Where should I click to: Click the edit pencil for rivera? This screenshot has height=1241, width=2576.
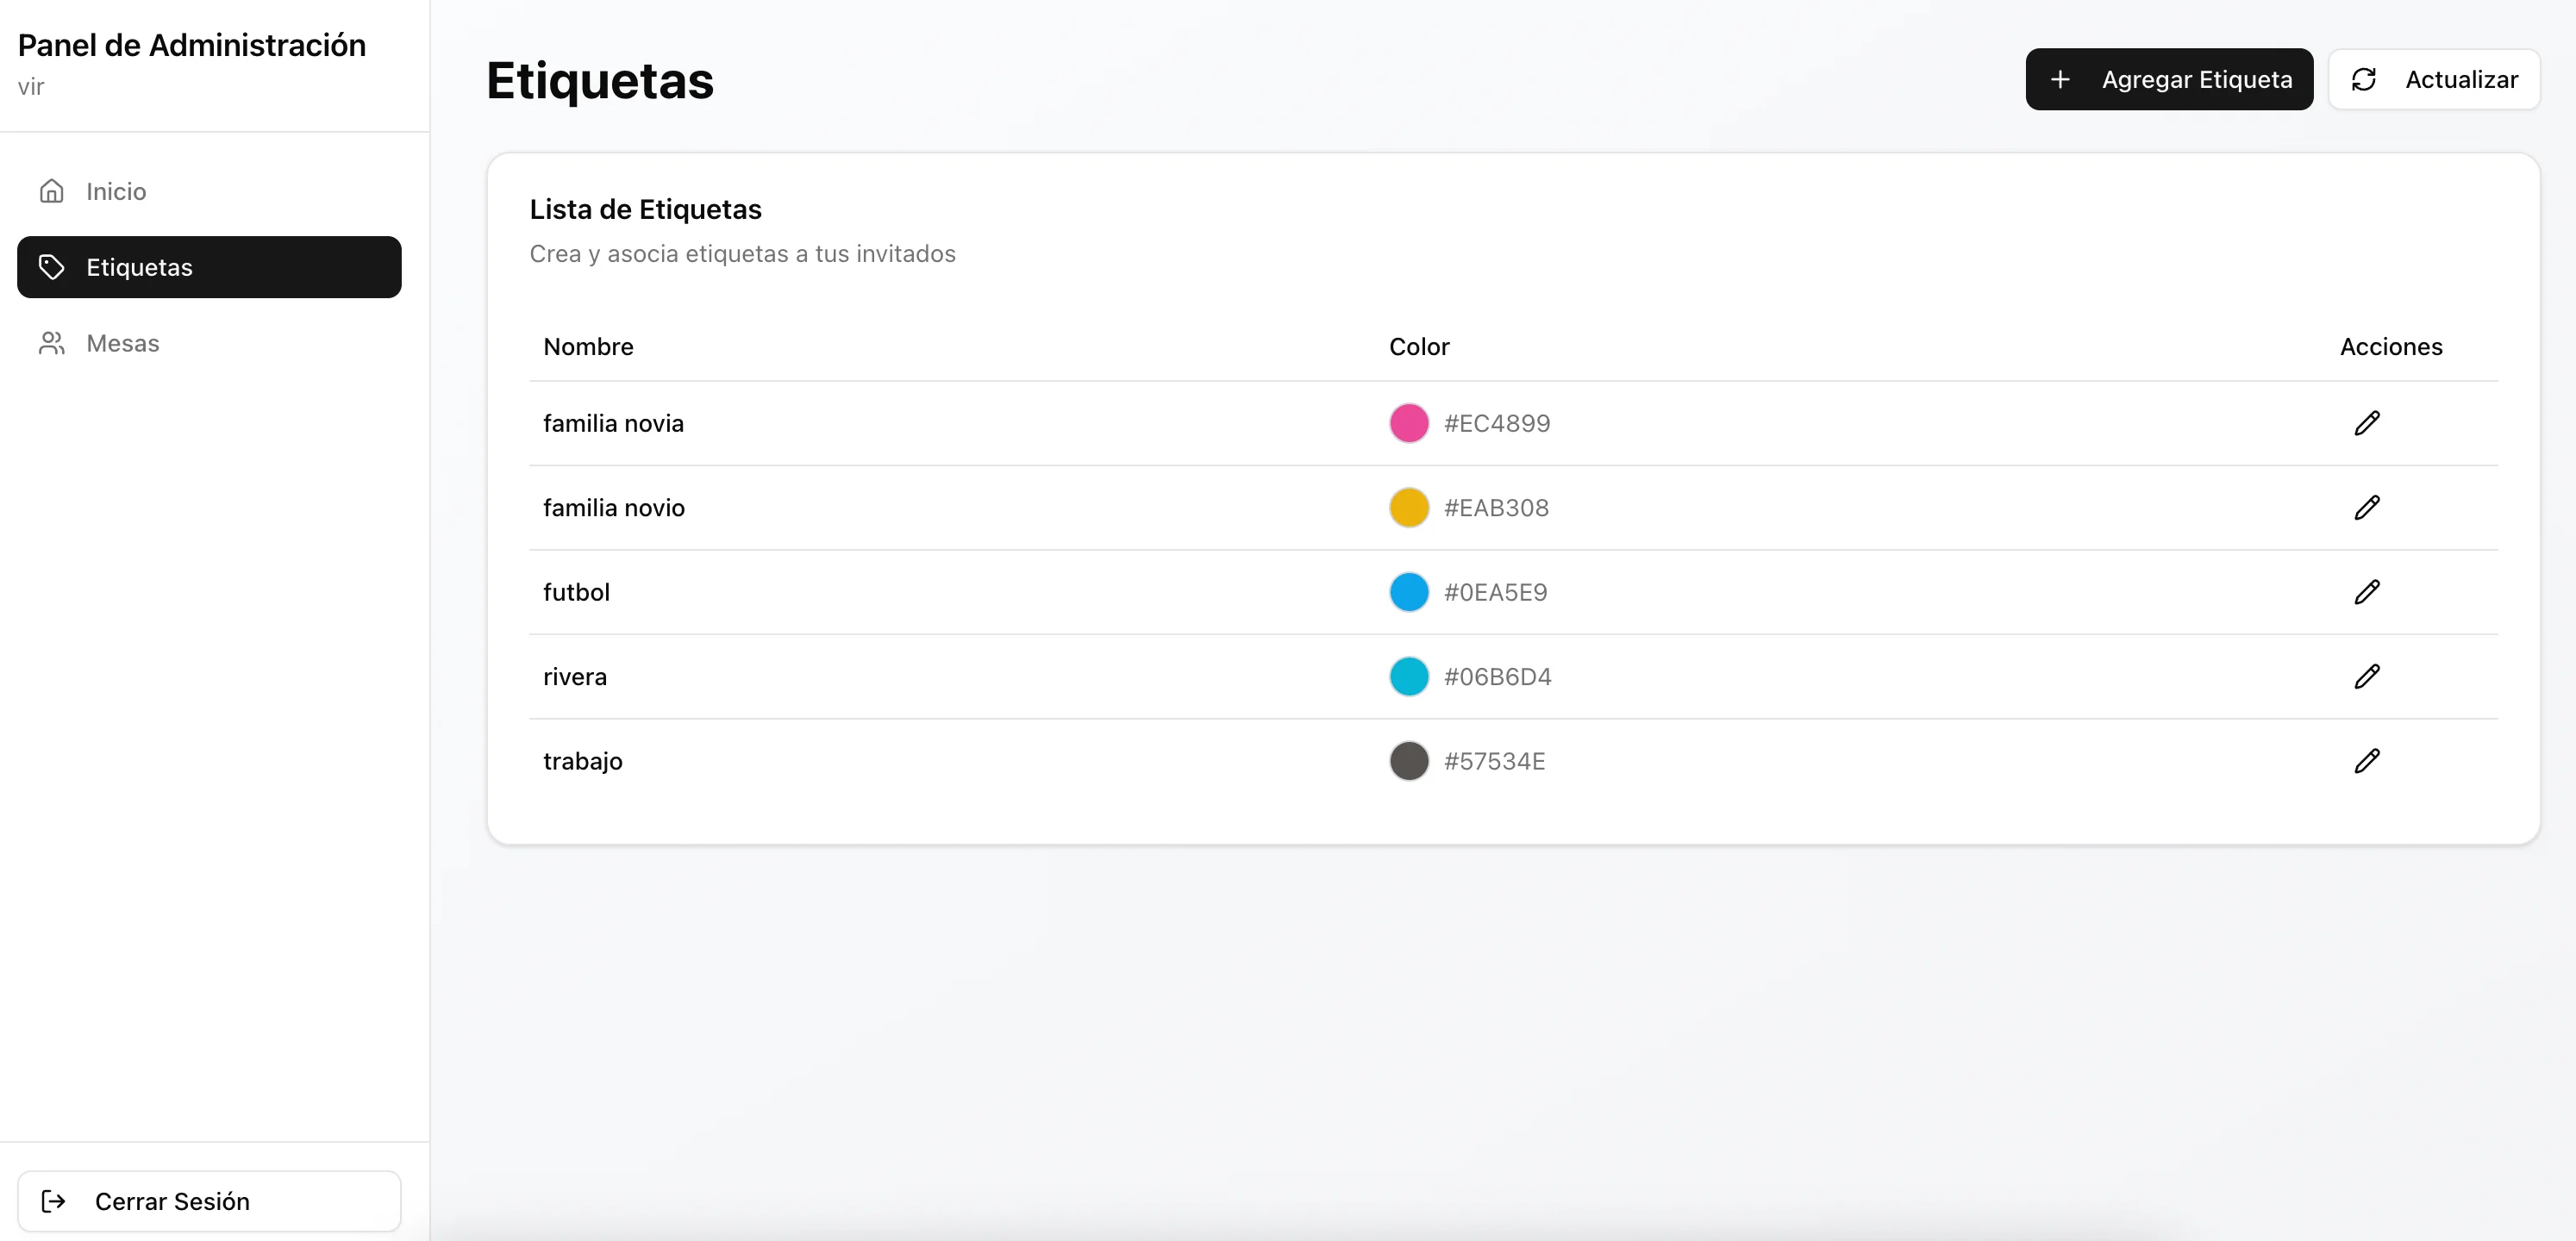pyautogui.click(x=2367, y=676)
